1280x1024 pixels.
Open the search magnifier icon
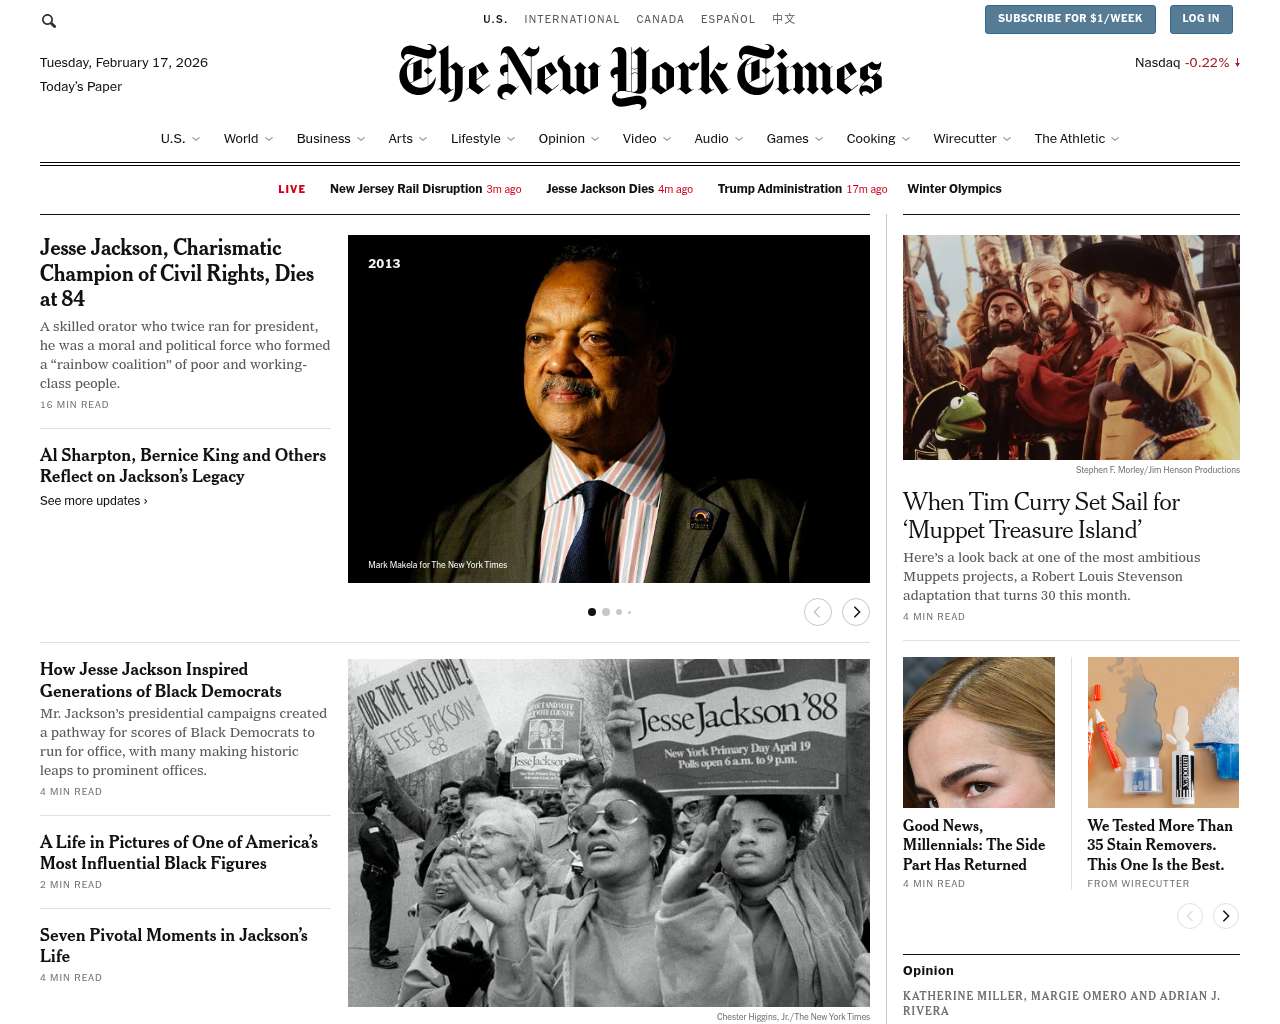(49, 20)
